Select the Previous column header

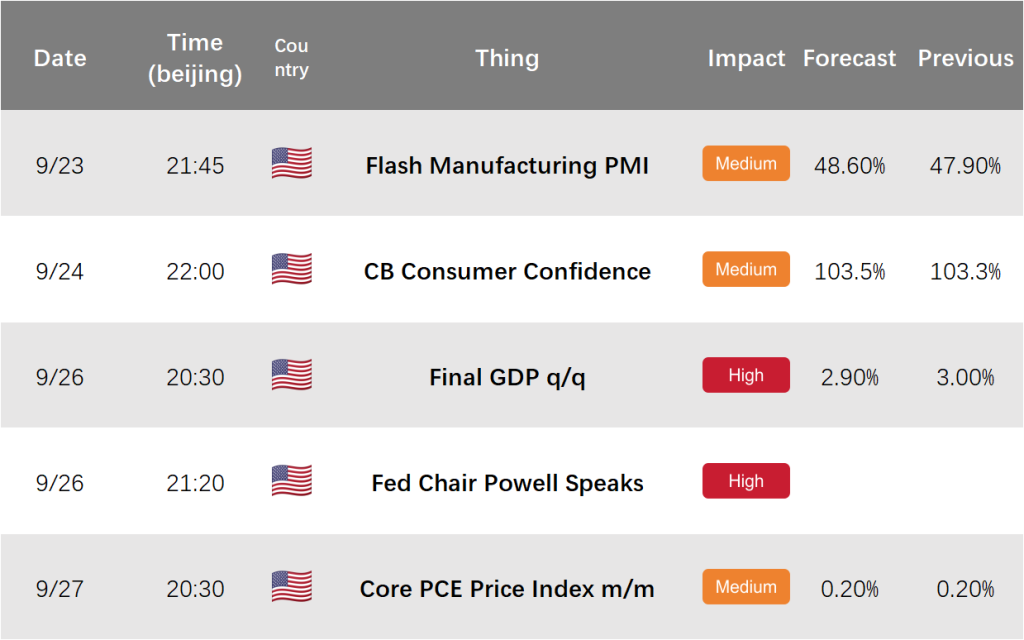[x=965, y=58]
